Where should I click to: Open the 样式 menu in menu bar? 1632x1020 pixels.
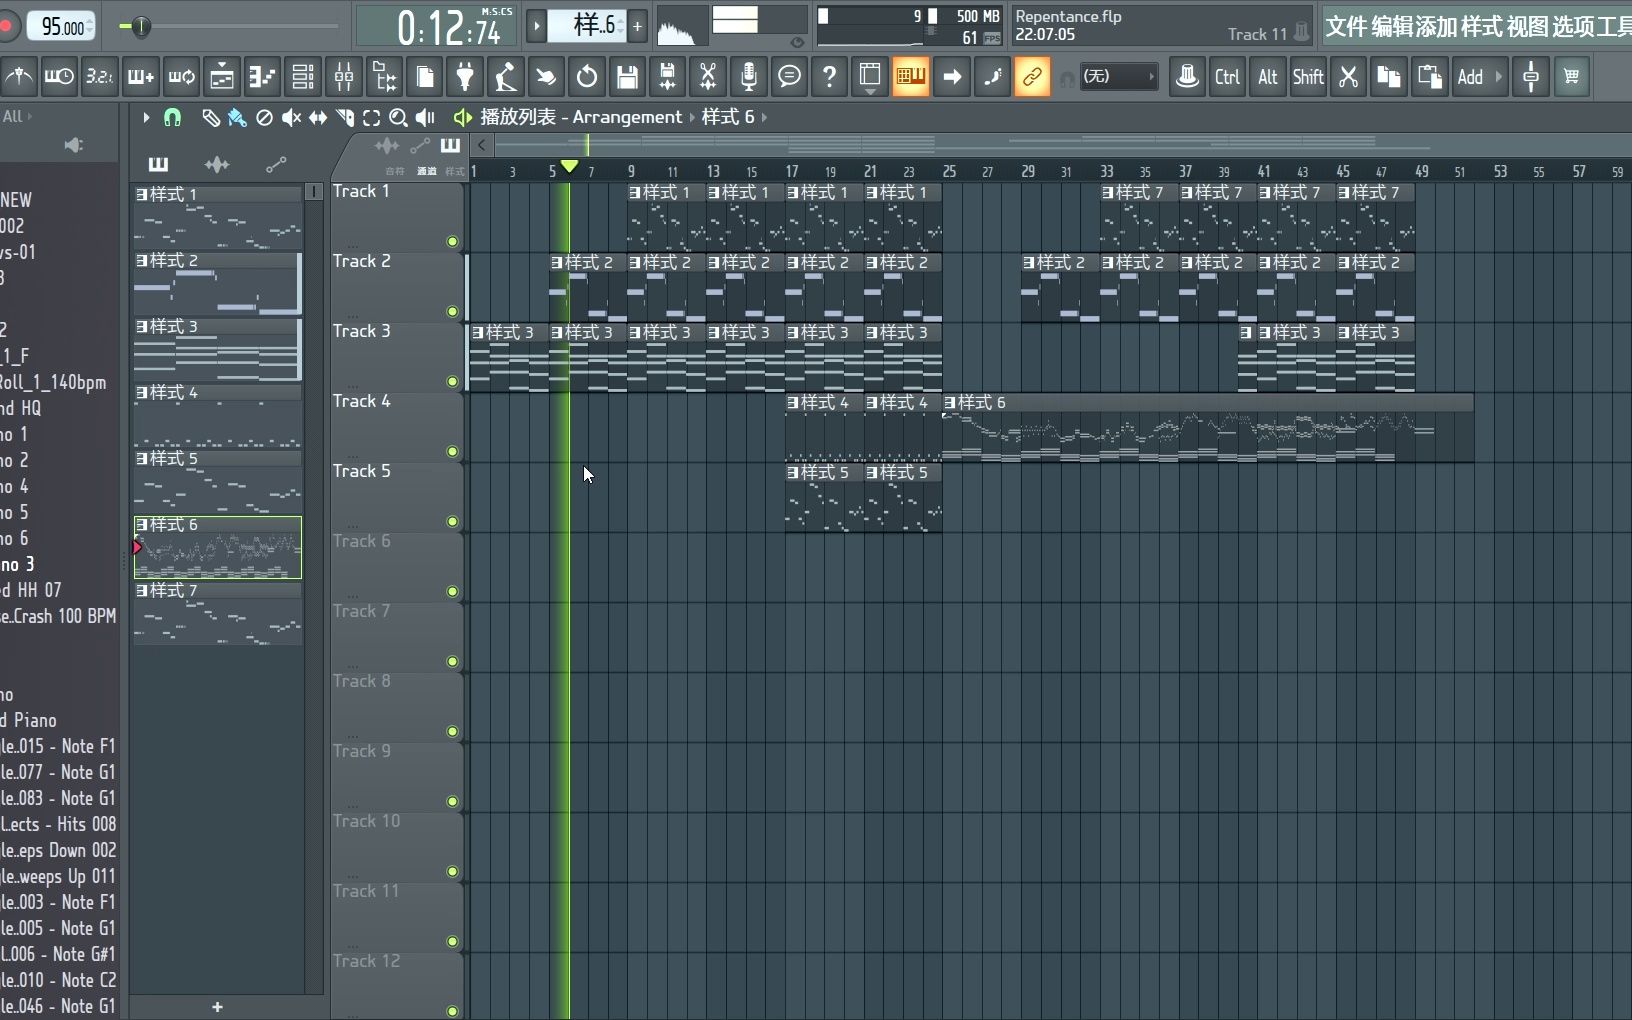1482,27
